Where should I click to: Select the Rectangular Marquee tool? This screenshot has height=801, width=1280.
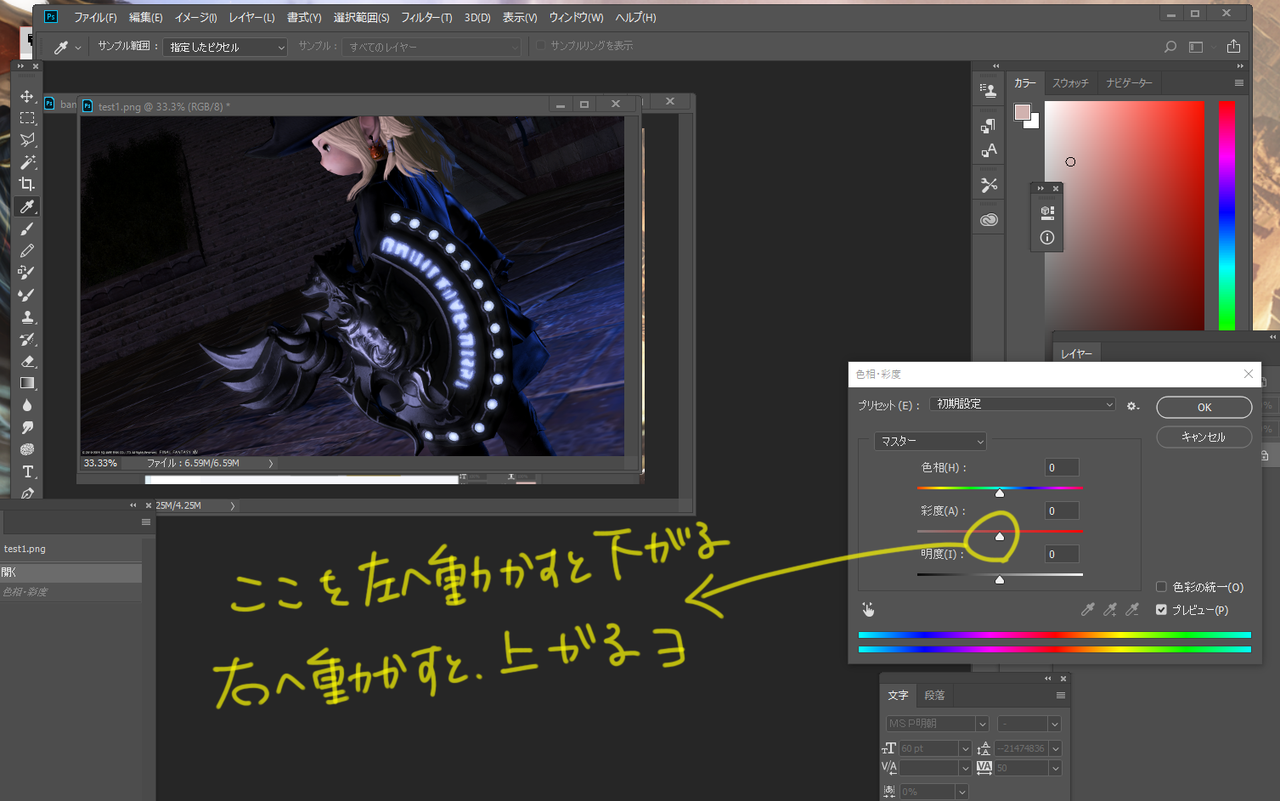(27, 118)
